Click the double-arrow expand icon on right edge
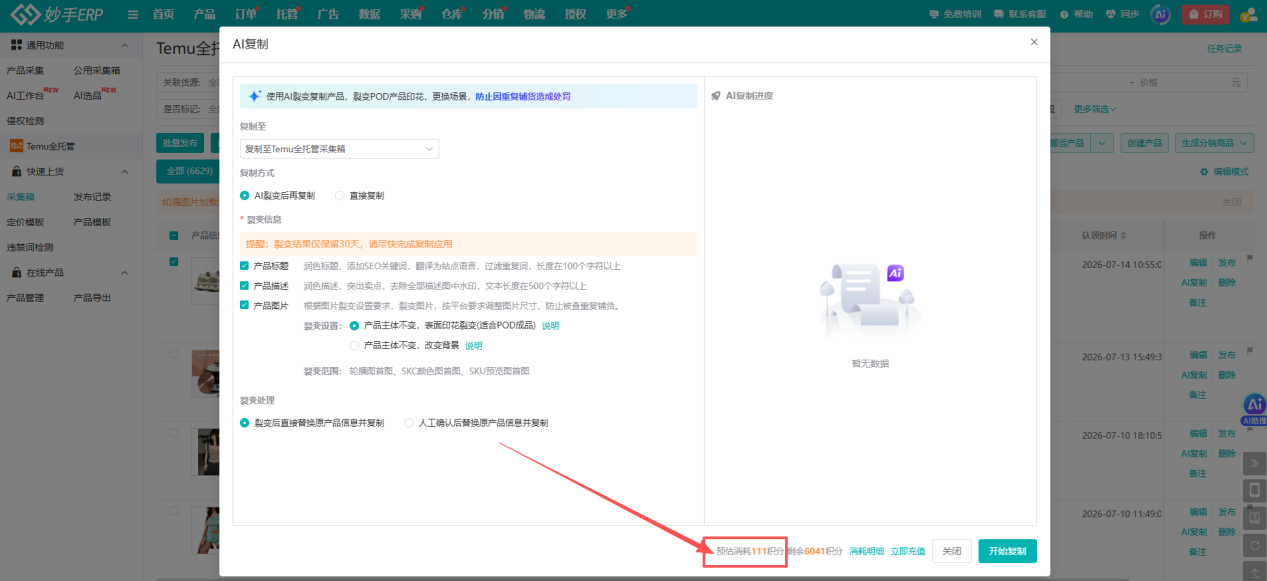1267x581 pixels. click(x=1254, y=463)
